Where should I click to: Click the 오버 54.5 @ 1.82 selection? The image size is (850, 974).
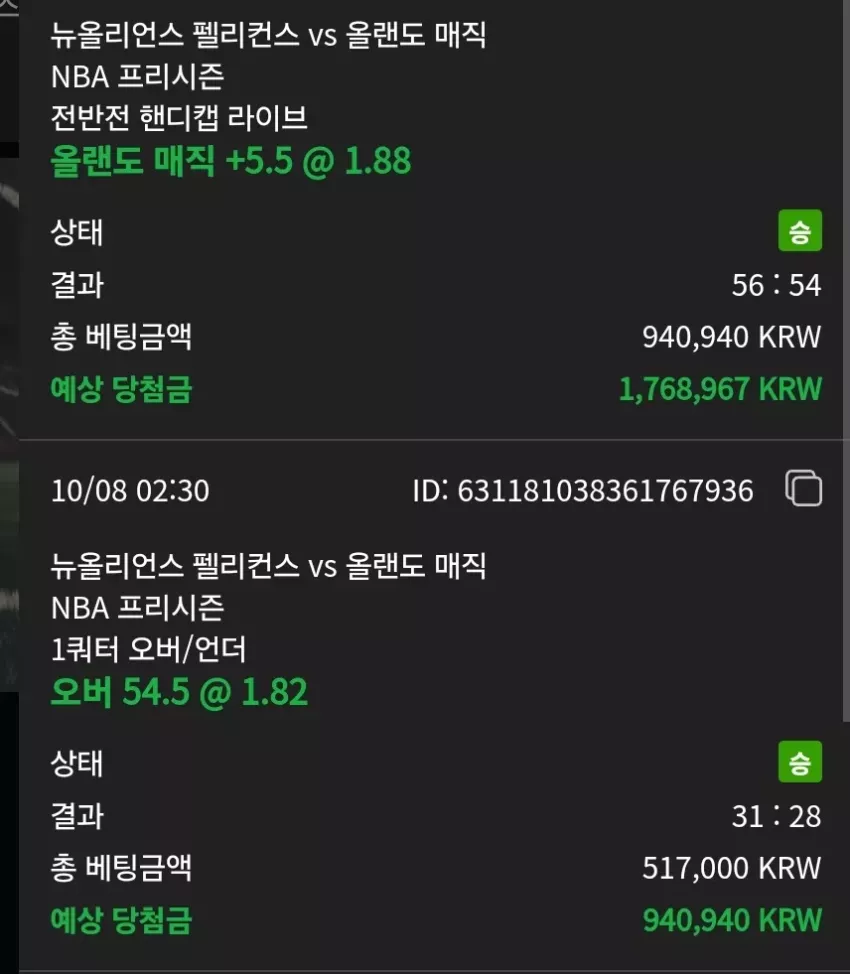click(x=179, y=691)
